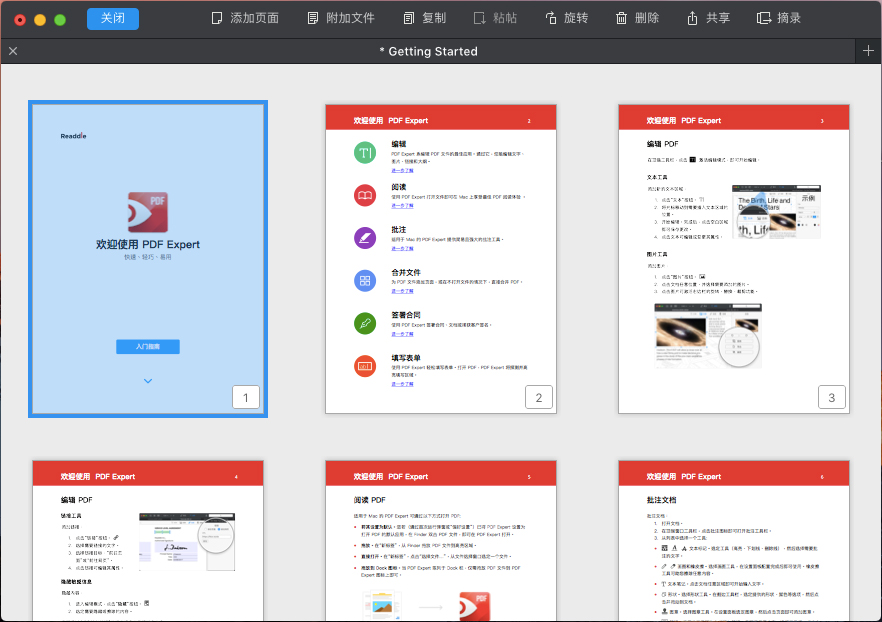Click the orange 填写表单 form icon on page 2
This screenshot has height=622, width=882.
[x=365, y=366]
